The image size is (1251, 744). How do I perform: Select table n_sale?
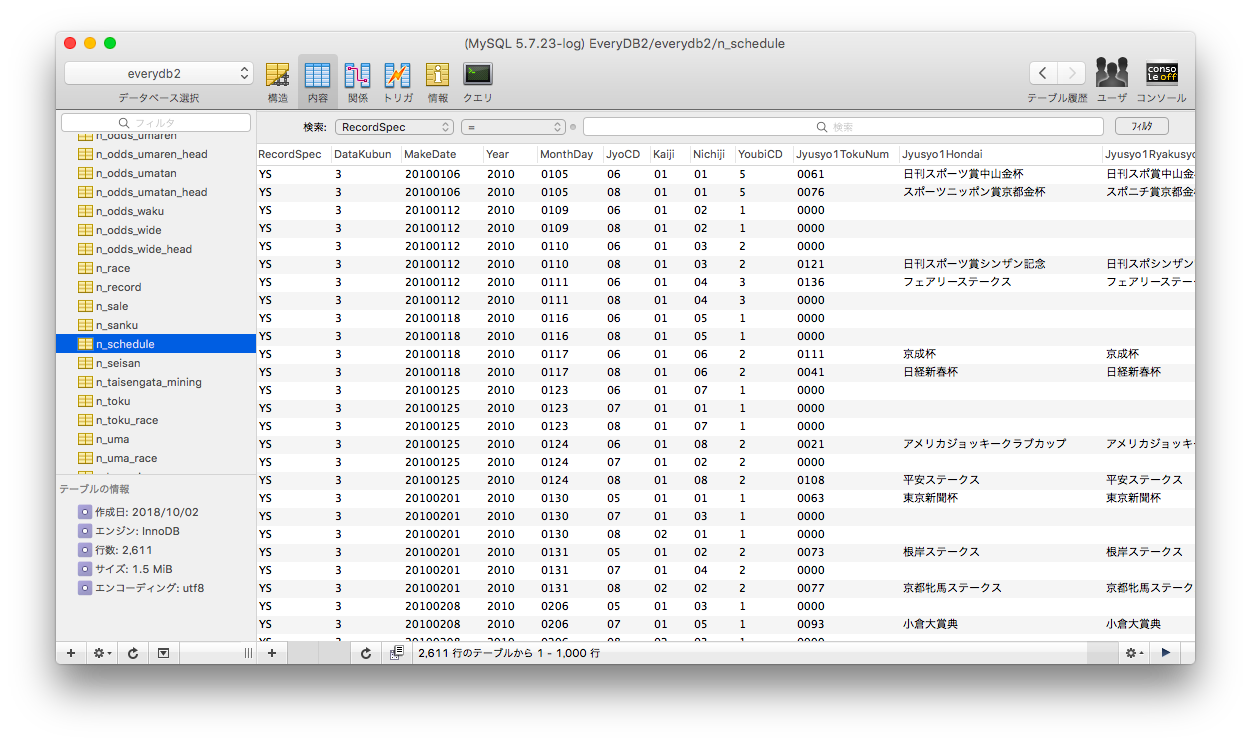156,306
